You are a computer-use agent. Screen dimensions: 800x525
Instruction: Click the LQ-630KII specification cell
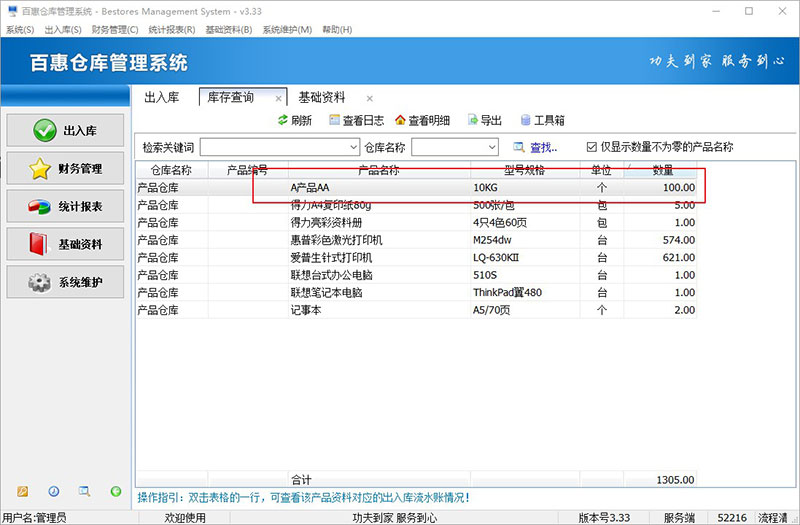coord(525,258)
